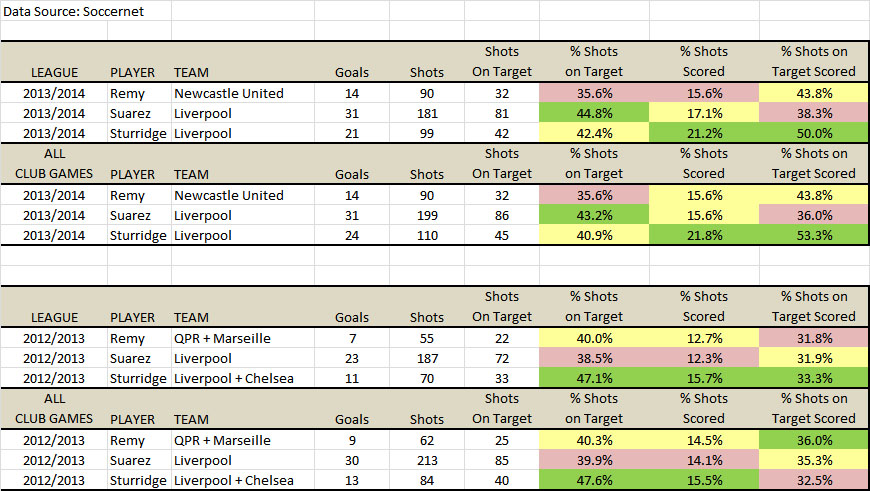Select the yellow 17.1% cell for Suarez
Screen dimensions: 870x491
(704, 113)
